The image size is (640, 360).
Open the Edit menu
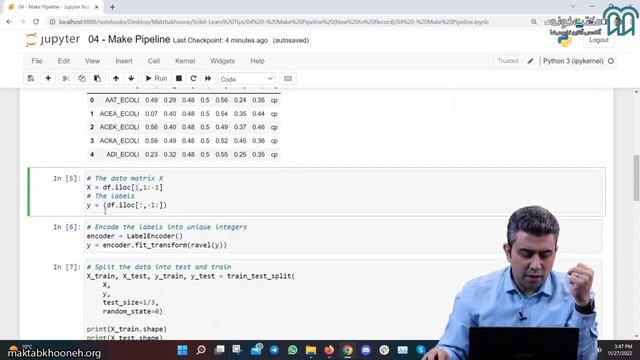tap(64, 61)
